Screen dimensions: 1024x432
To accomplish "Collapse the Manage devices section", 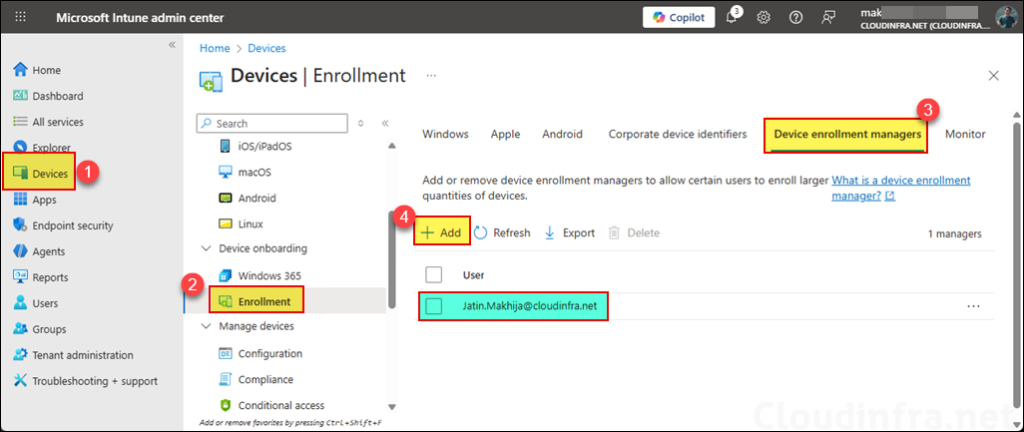I will click(206, 326).
